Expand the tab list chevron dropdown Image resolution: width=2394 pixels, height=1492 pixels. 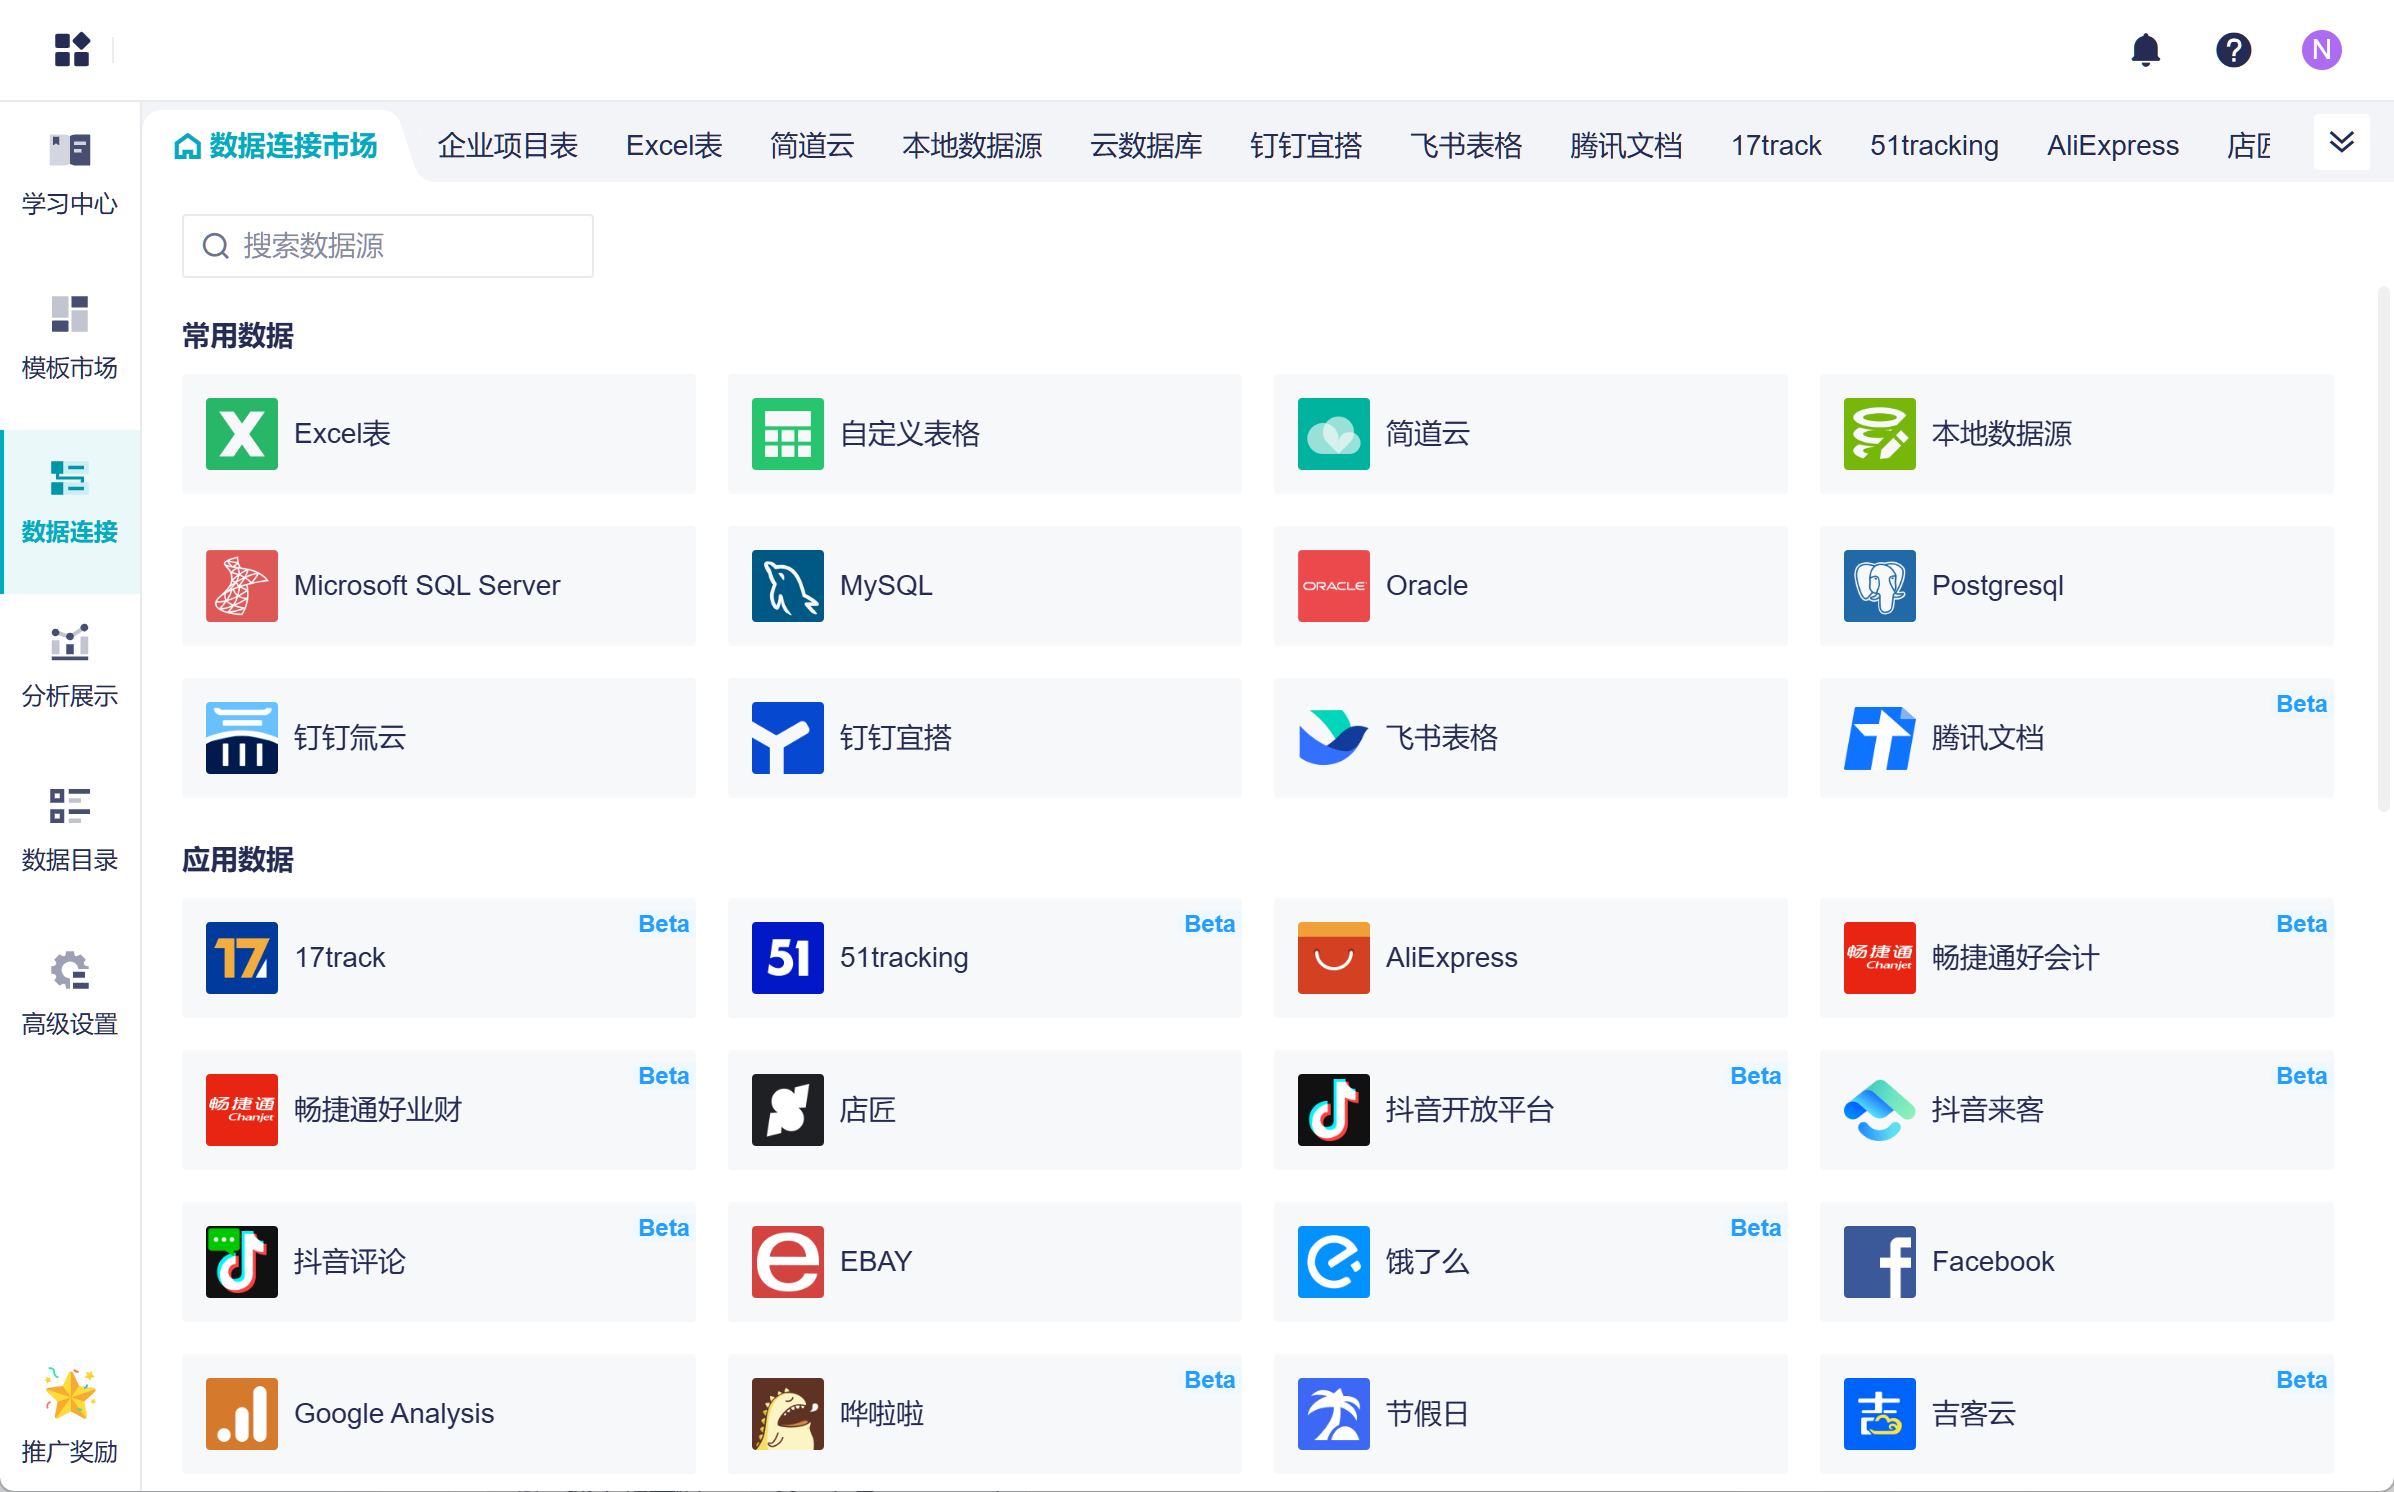click(x=2341, y=143)
